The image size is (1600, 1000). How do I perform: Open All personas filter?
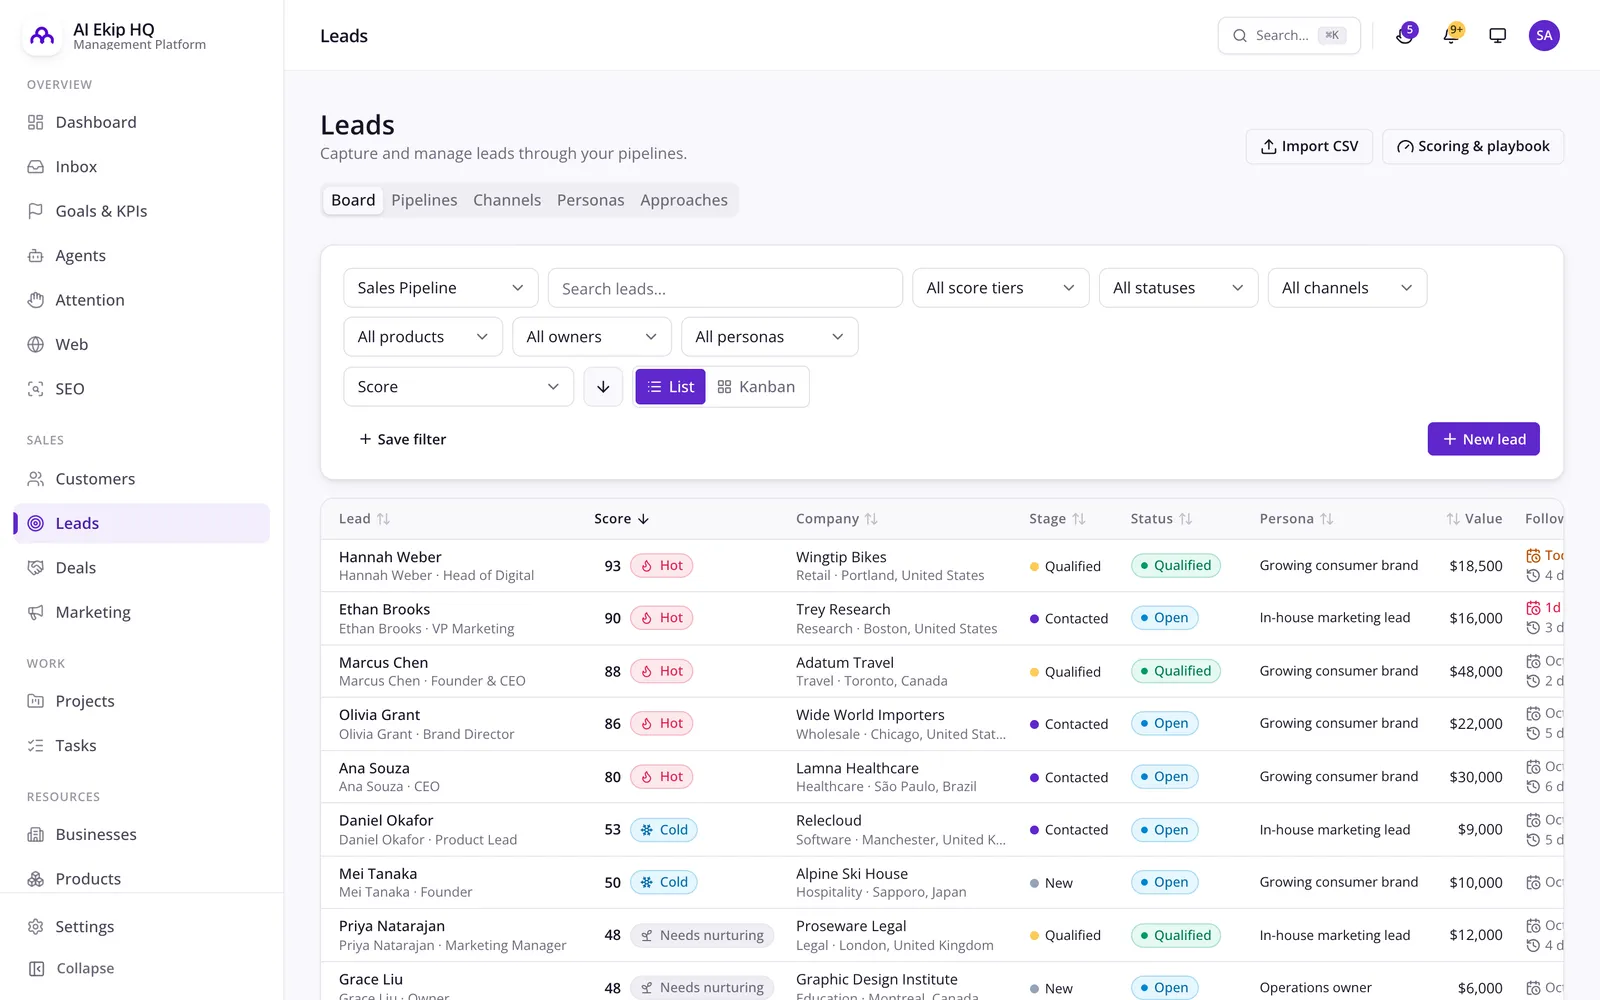point(770,337)
